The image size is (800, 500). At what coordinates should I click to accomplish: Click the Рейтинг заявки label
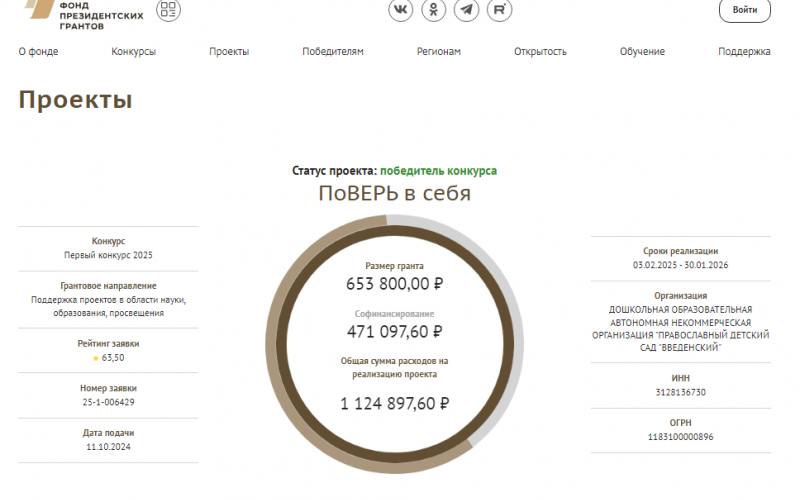click(108, 344)
